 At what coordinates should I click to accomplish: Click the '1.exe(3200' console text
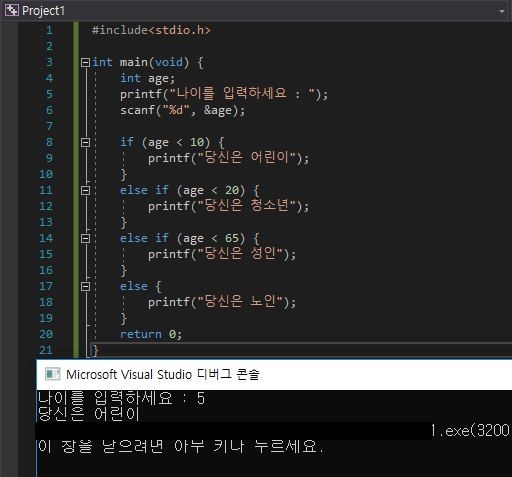click(x=470, y=431)
